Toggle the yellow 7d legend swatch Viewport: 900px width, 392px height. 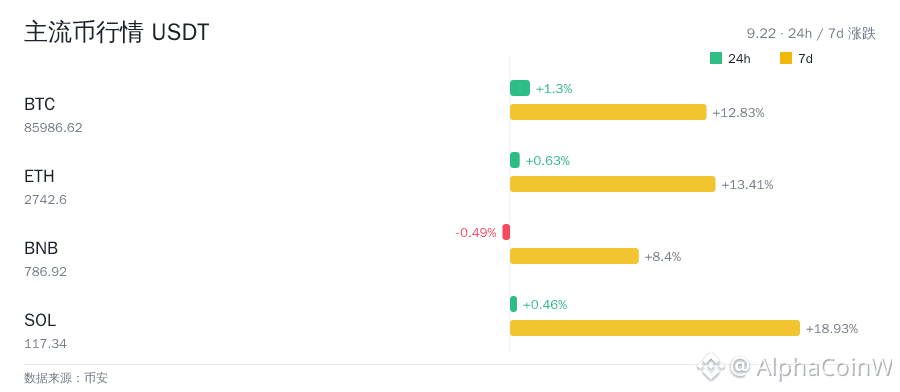[786, 58]
